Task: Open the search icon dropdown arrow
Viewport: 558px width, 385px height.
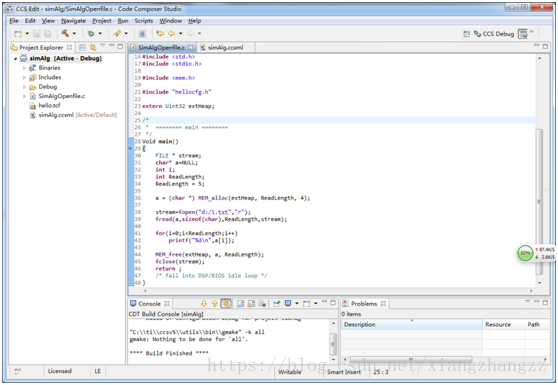Action: click(x=126, y=33)
